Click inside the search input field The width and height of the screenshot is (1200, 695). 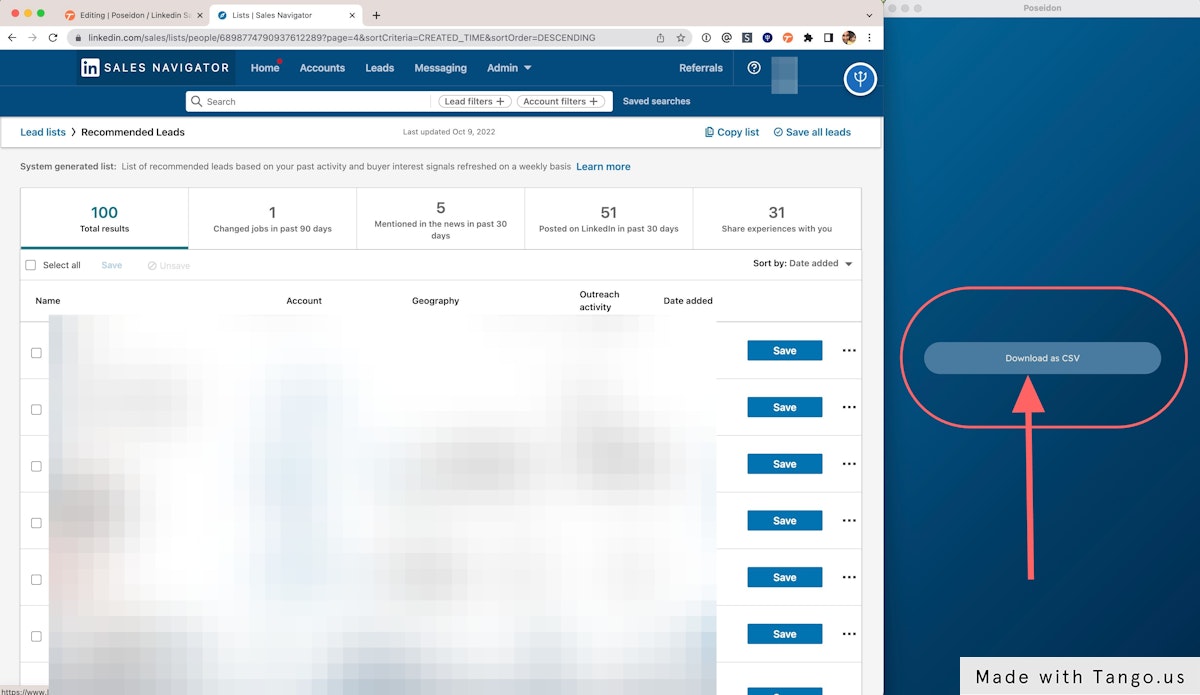coord(300,101)
